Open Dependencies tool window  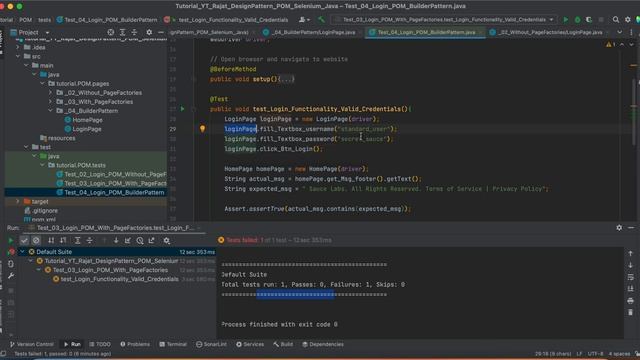[x=322, y=344]
